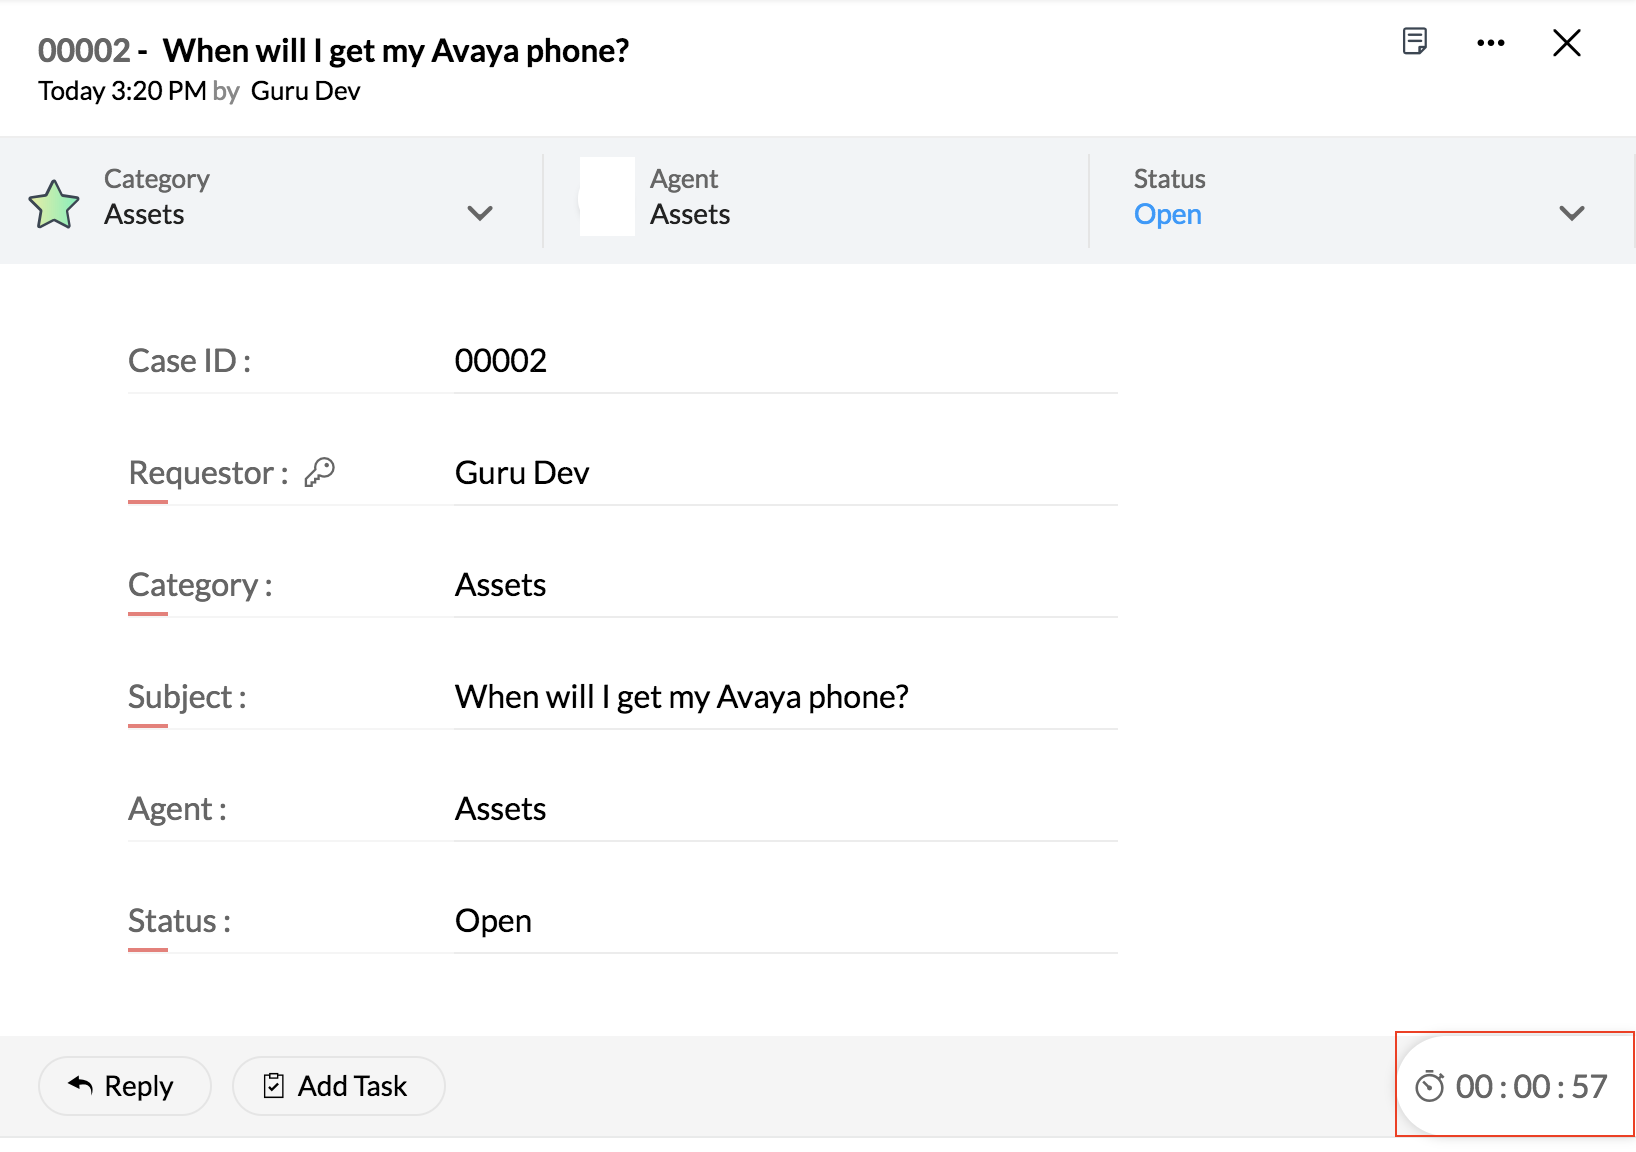1636x1152 pixels.
Task: Open the three-dot more options menu
Action: tap(1490, 43)
